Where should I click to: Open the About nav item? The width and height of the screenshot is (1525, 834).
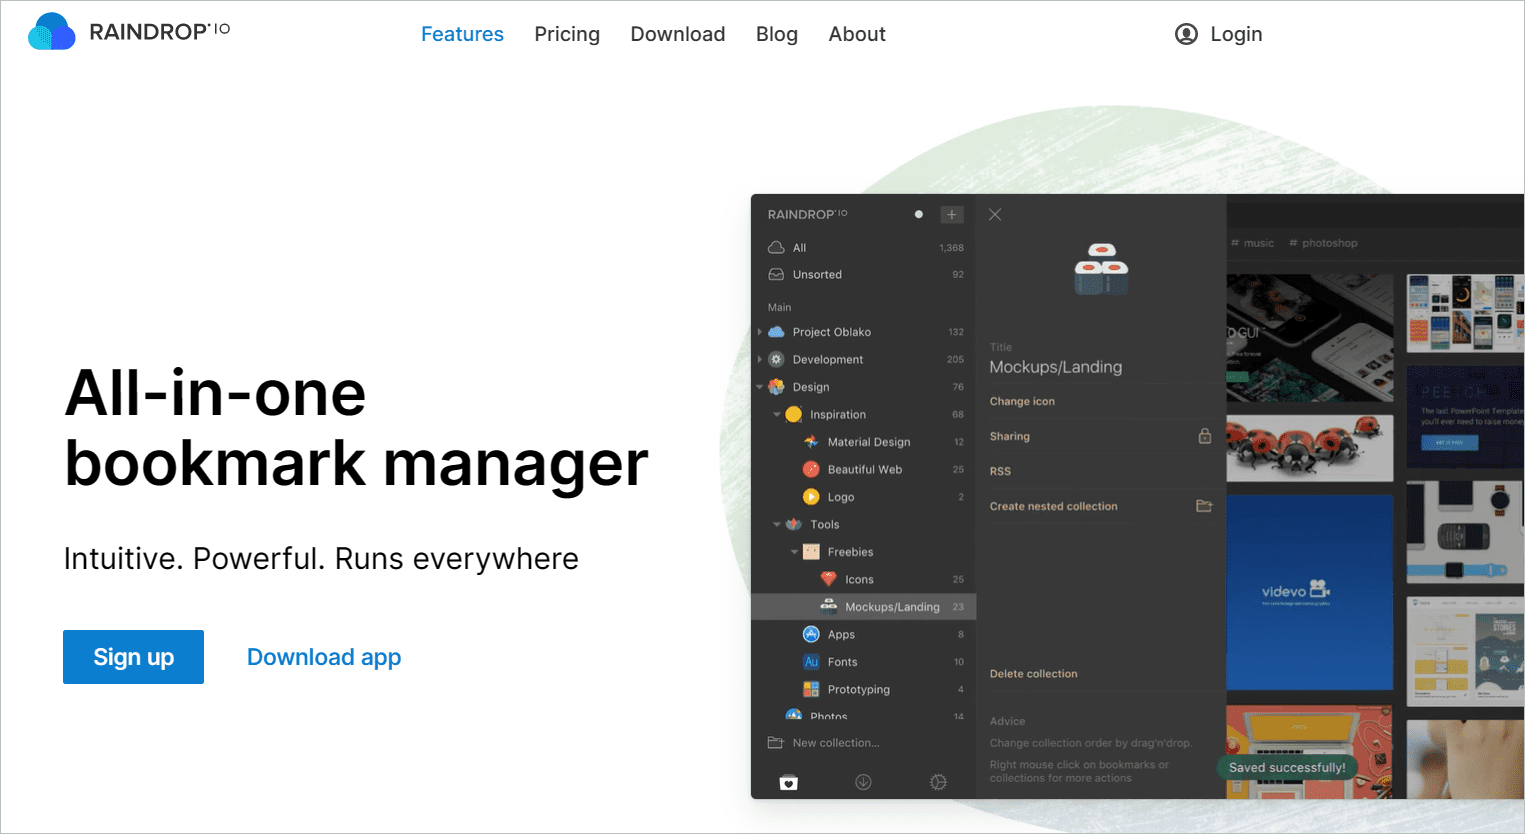857,34
